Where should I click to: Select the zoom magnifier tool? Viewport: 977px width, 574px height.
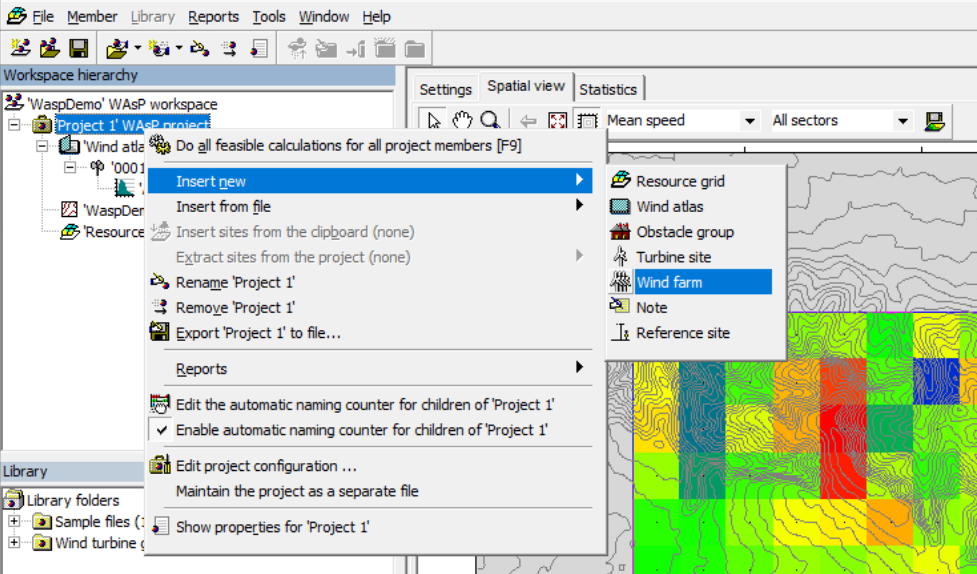[489, 121]
